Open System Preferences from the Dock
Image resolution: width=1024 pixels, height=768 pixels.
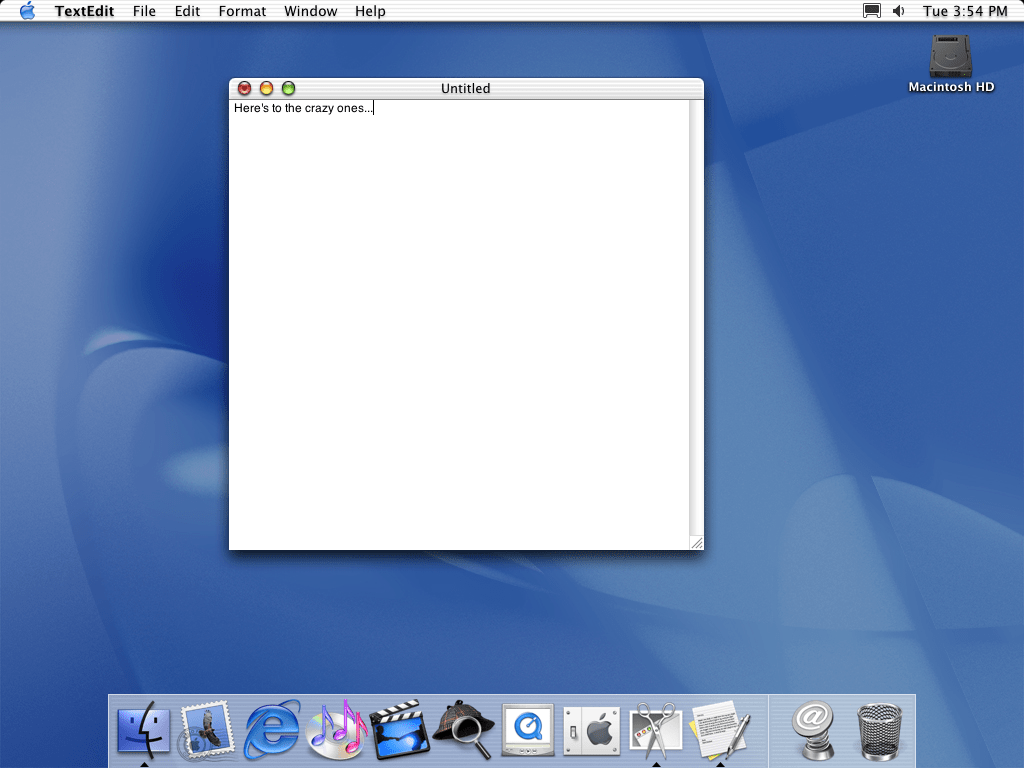pyautogui.click(x=592, y=729)
